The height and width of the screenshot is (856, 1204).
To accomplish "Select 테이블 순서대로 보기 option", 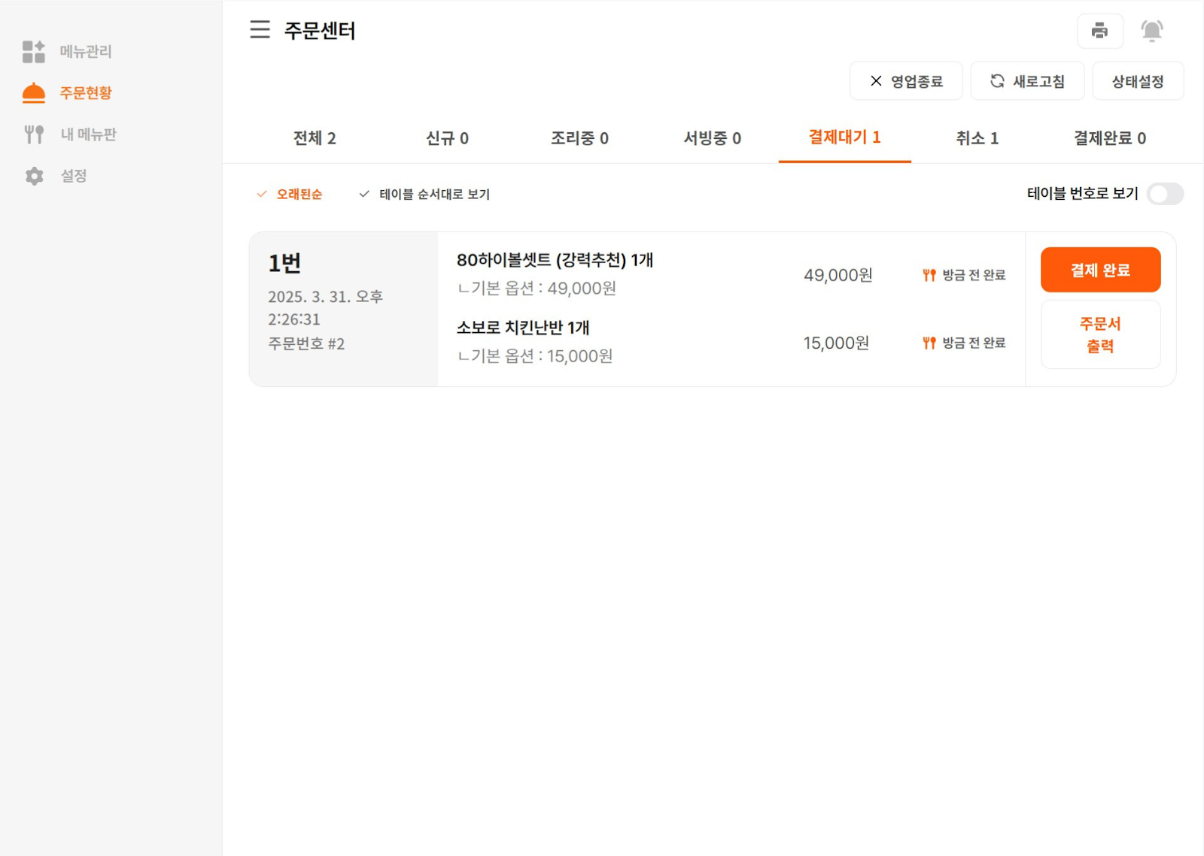I will pos(424,194).
